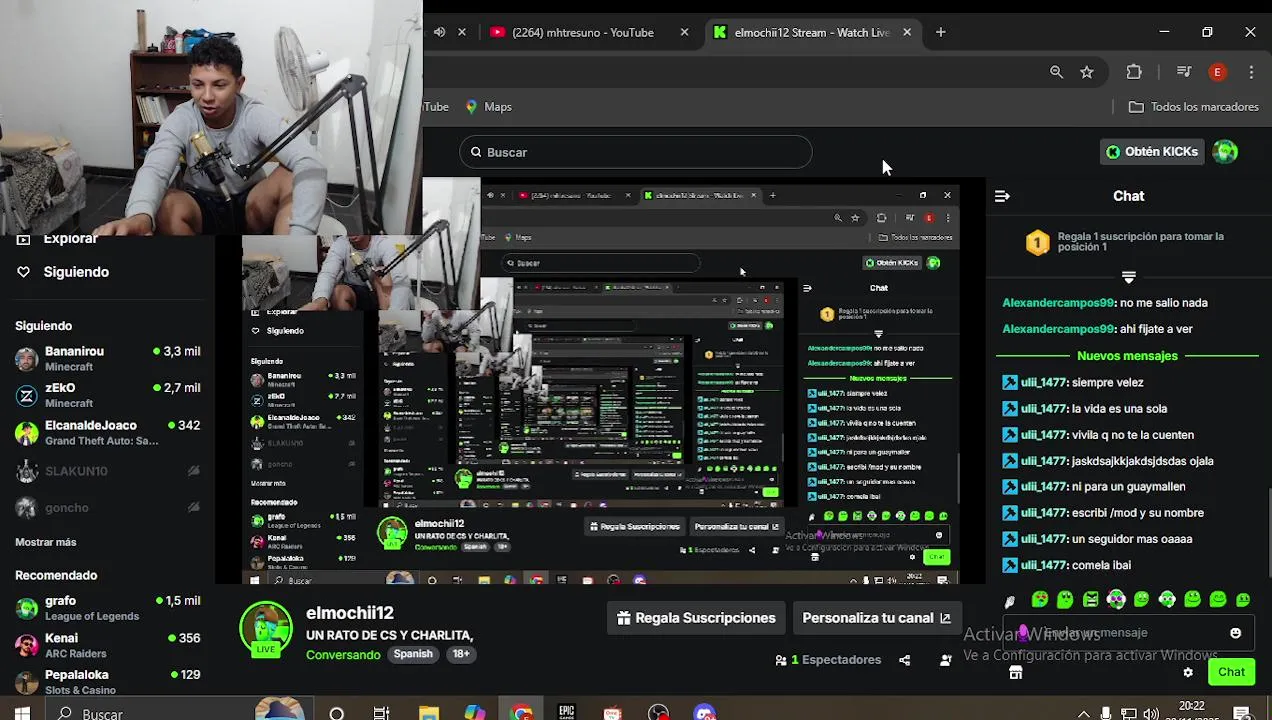Image resolution: width=1272 pixels, height=720 pixels.
Task: Collapse the chat panel with arrow icon
Action: coord(1002,196)
